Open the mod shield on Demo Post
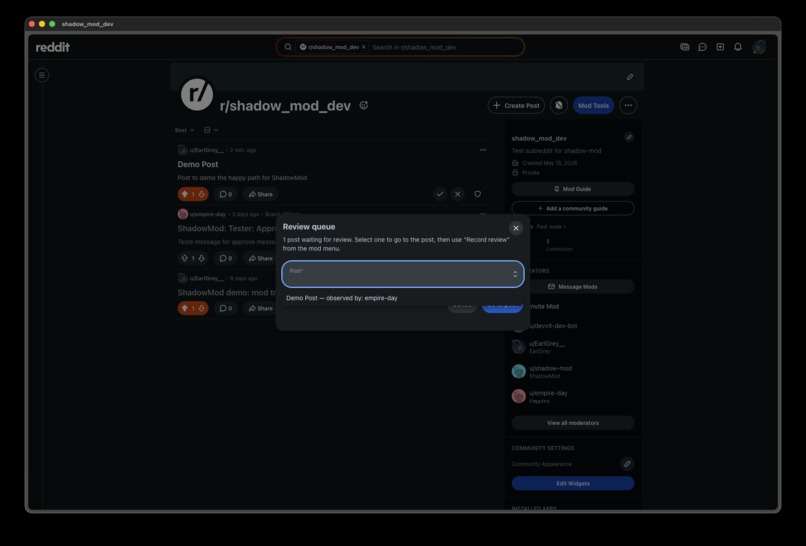806x546 pixels. tap(478, 194)
